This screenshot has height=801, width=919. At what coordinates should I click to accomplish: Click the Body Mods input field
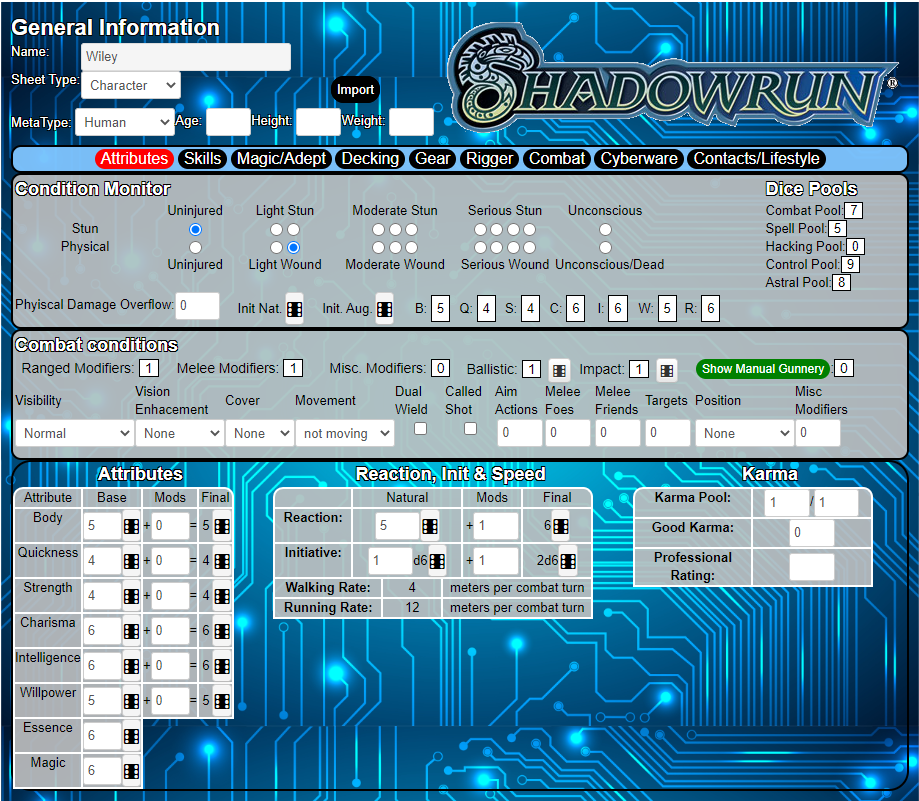click(171, 526)
